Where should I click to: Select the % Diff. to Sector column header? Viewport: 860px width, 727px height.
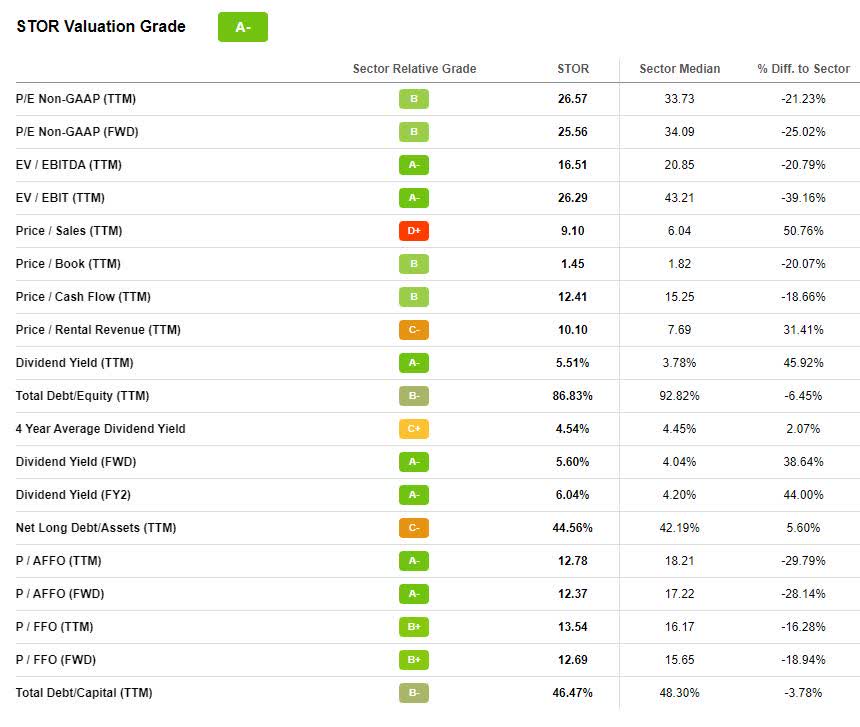click(803, 69)
